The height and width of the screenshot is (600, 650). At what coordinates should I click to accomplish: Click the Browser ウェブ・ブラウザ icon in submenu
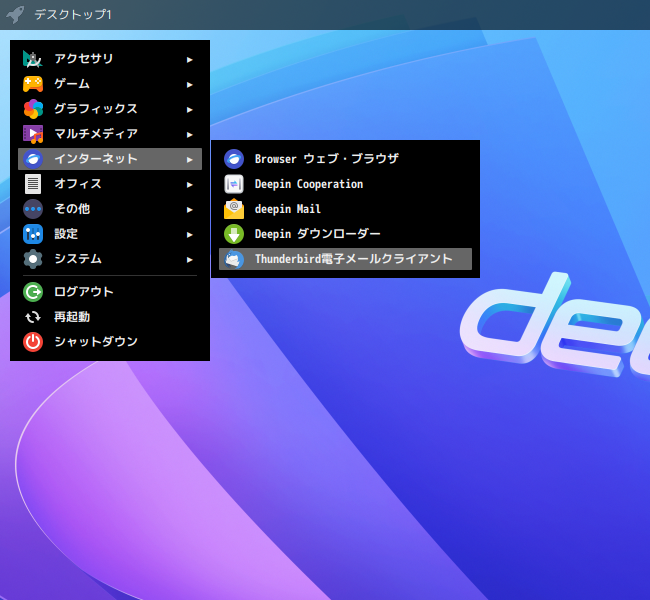234,159
